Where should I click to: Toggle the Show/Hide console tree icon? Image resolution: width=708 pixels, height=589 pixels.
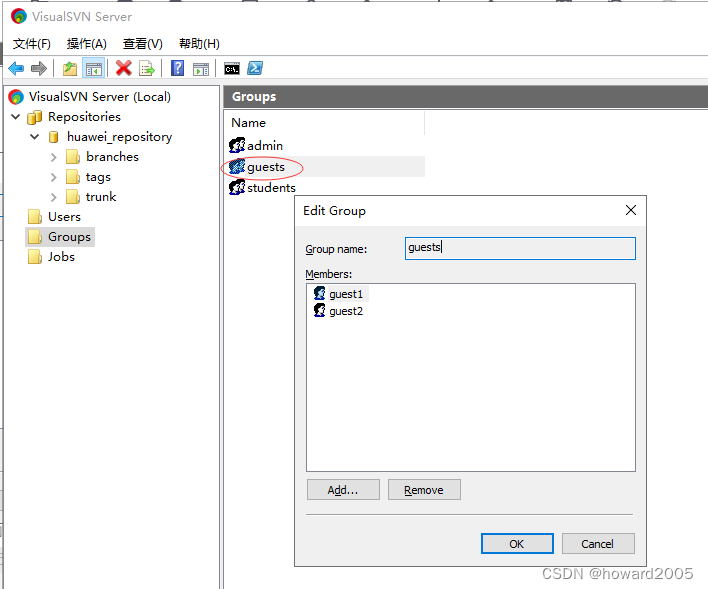pyautogui.click(x=93, y=69)
